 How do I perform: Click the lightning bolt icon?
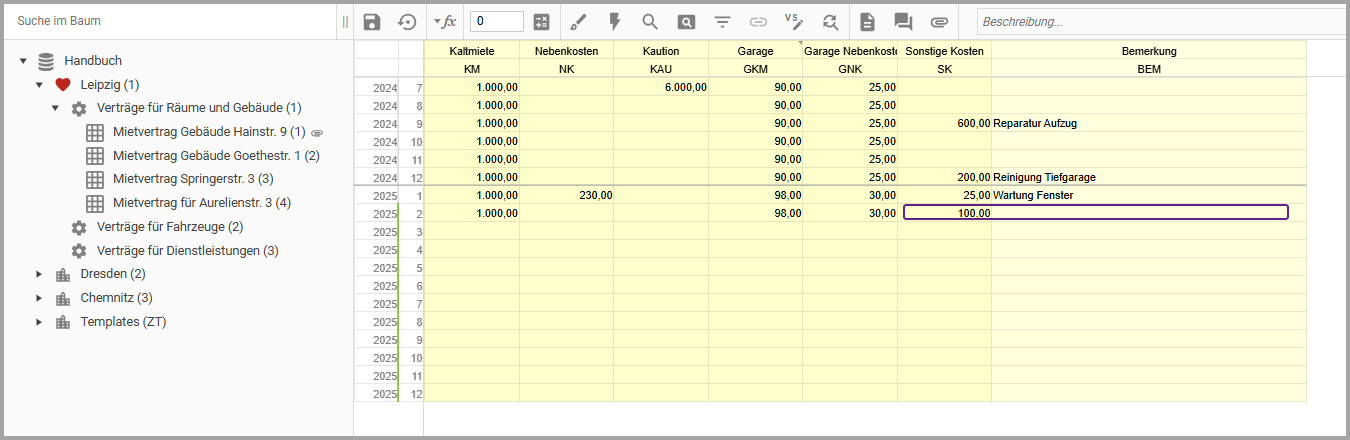tap(614, 22)
